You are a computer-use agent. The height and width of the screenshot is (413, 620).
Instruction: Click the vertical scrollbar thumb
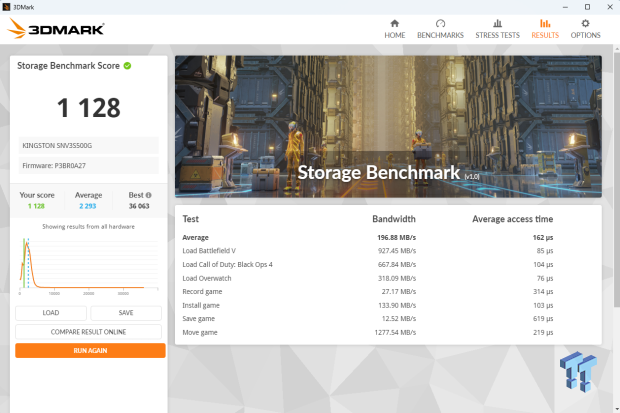pyautogui.click(x=617, y=179)
